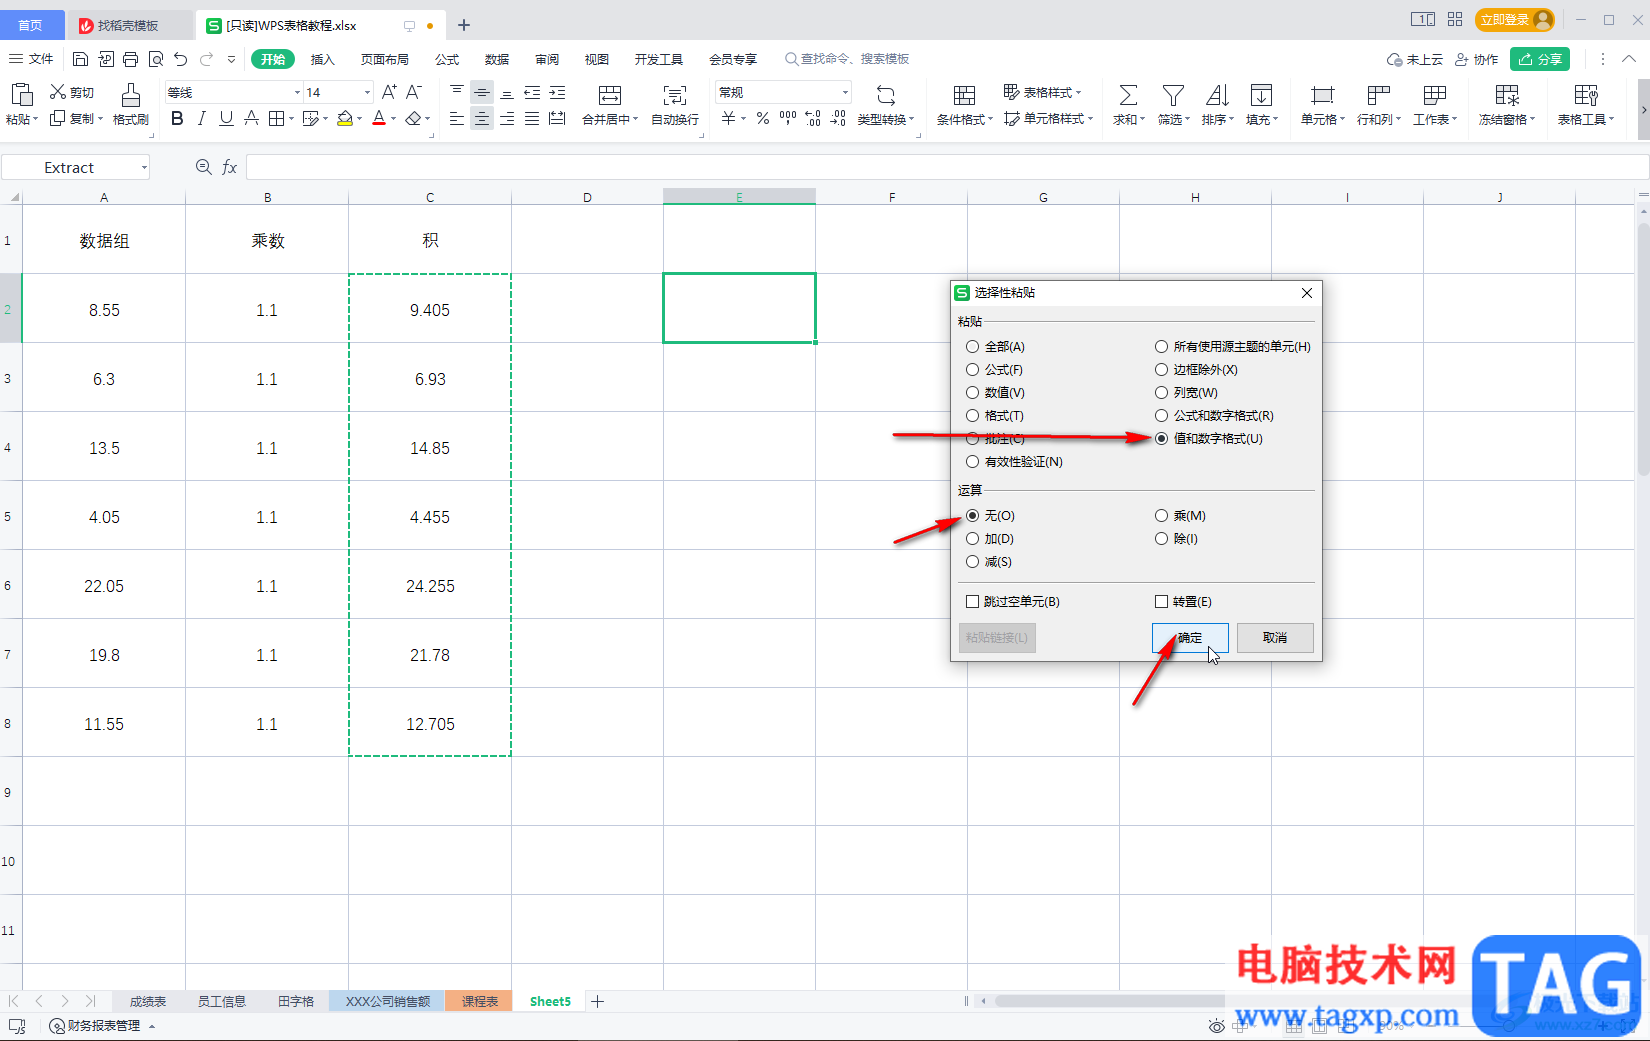Select the Format Painter brush

point(130,96)
